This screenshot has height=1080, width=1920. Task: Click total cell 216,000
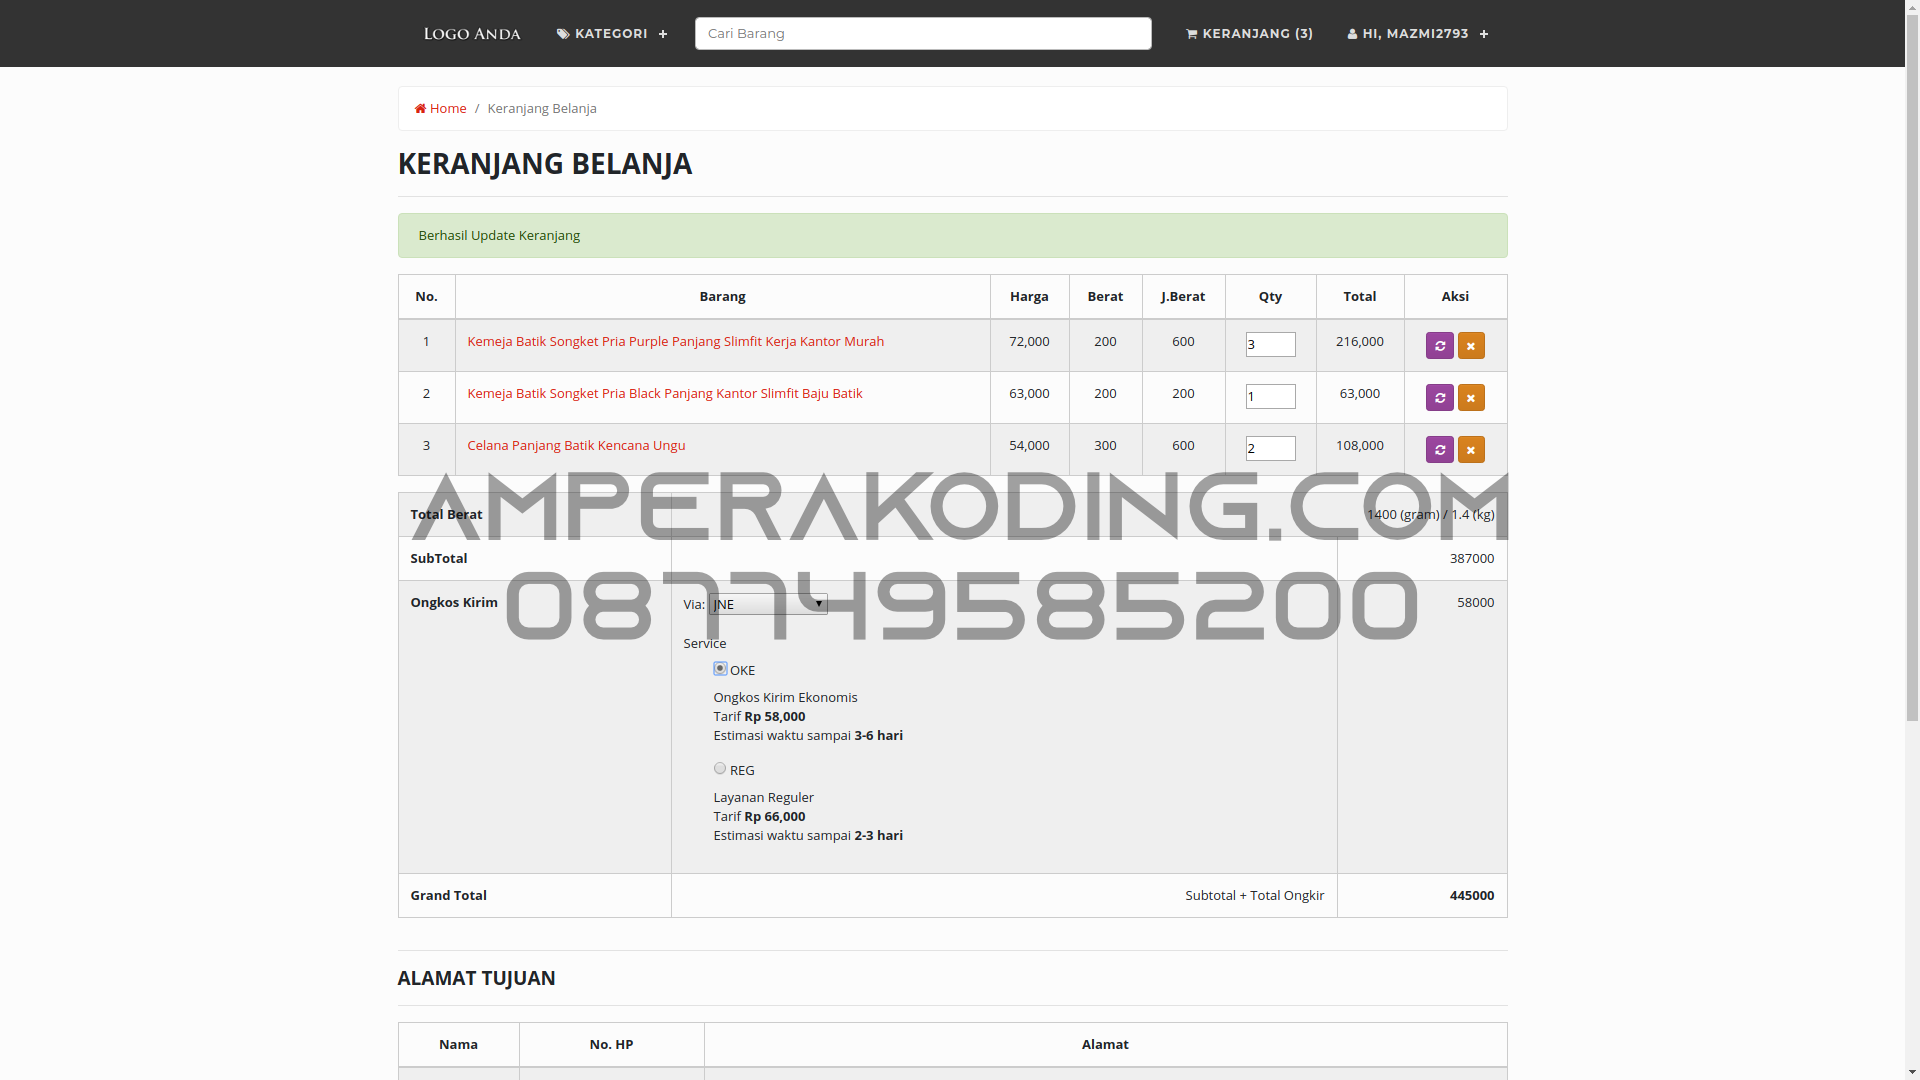pyautogui.click(x=1360, y=341)
